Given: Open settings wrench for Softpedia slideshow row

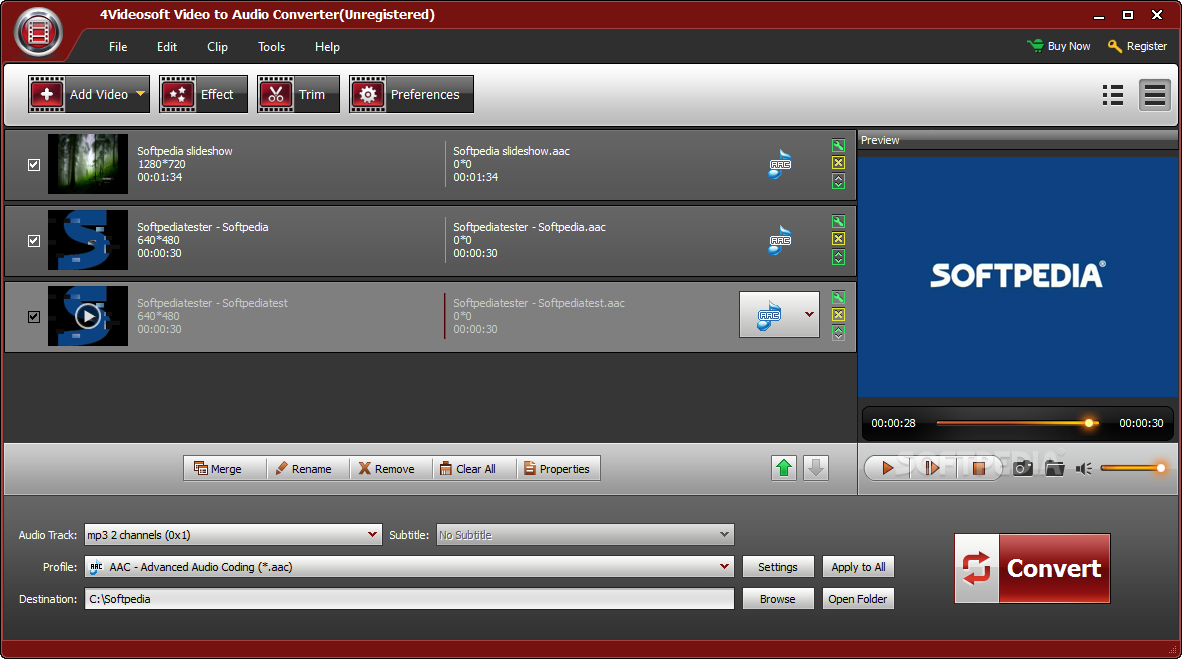Looking at the screenshot, I should (x=838, y=146).
